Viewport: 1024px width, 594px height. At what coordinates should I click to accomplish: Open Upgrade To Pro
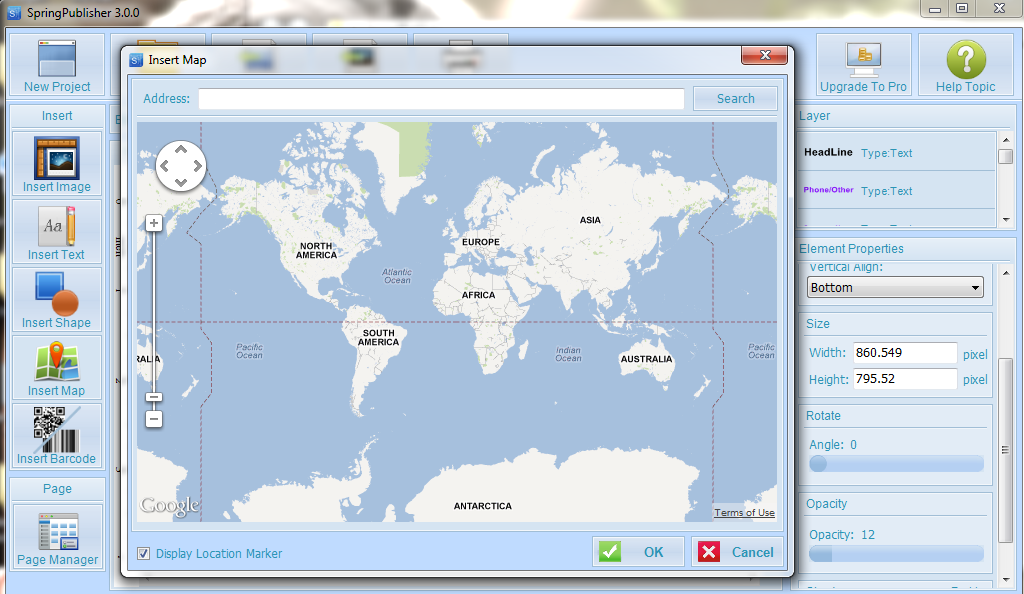point(863,66)
